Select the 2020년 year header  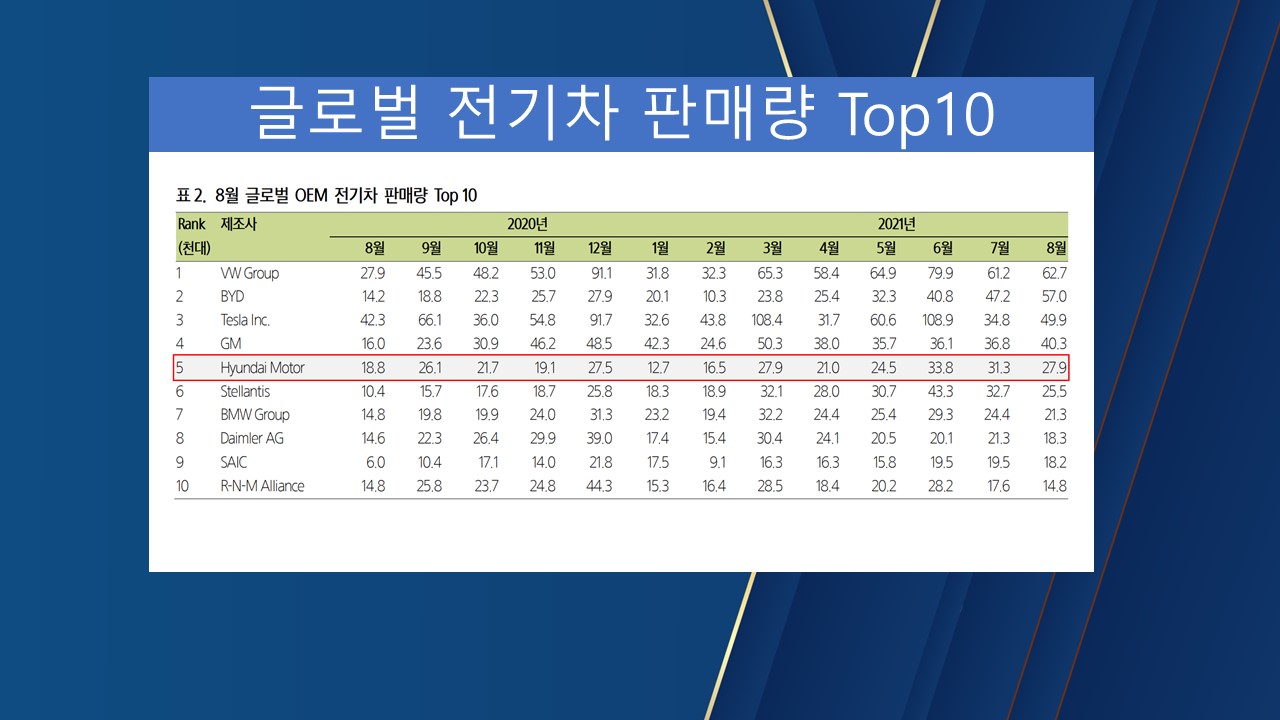click(527, 224)
